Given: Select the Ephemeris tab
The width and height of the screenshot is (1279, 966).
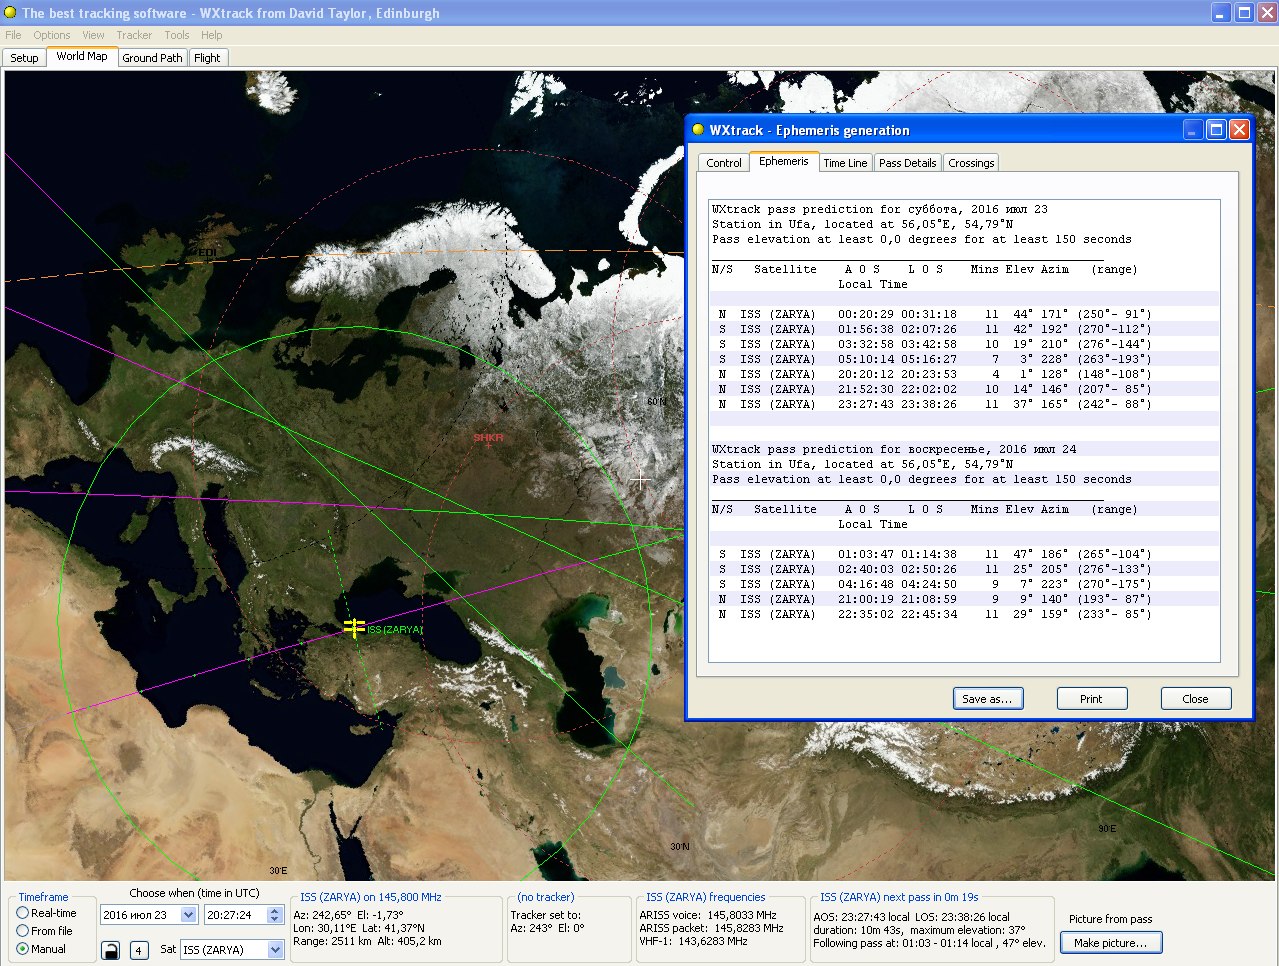Looking at the screenshot, I should [x=783, y=161].
